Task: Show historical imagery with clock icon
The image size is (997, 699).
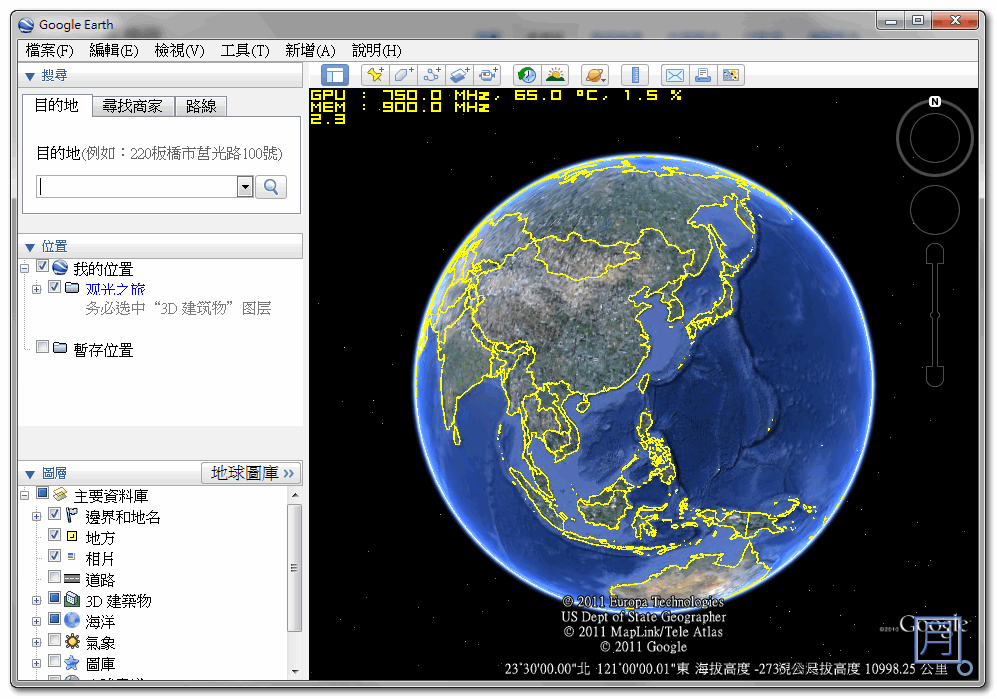Action: pyautogui.click(x=526, y=74)
